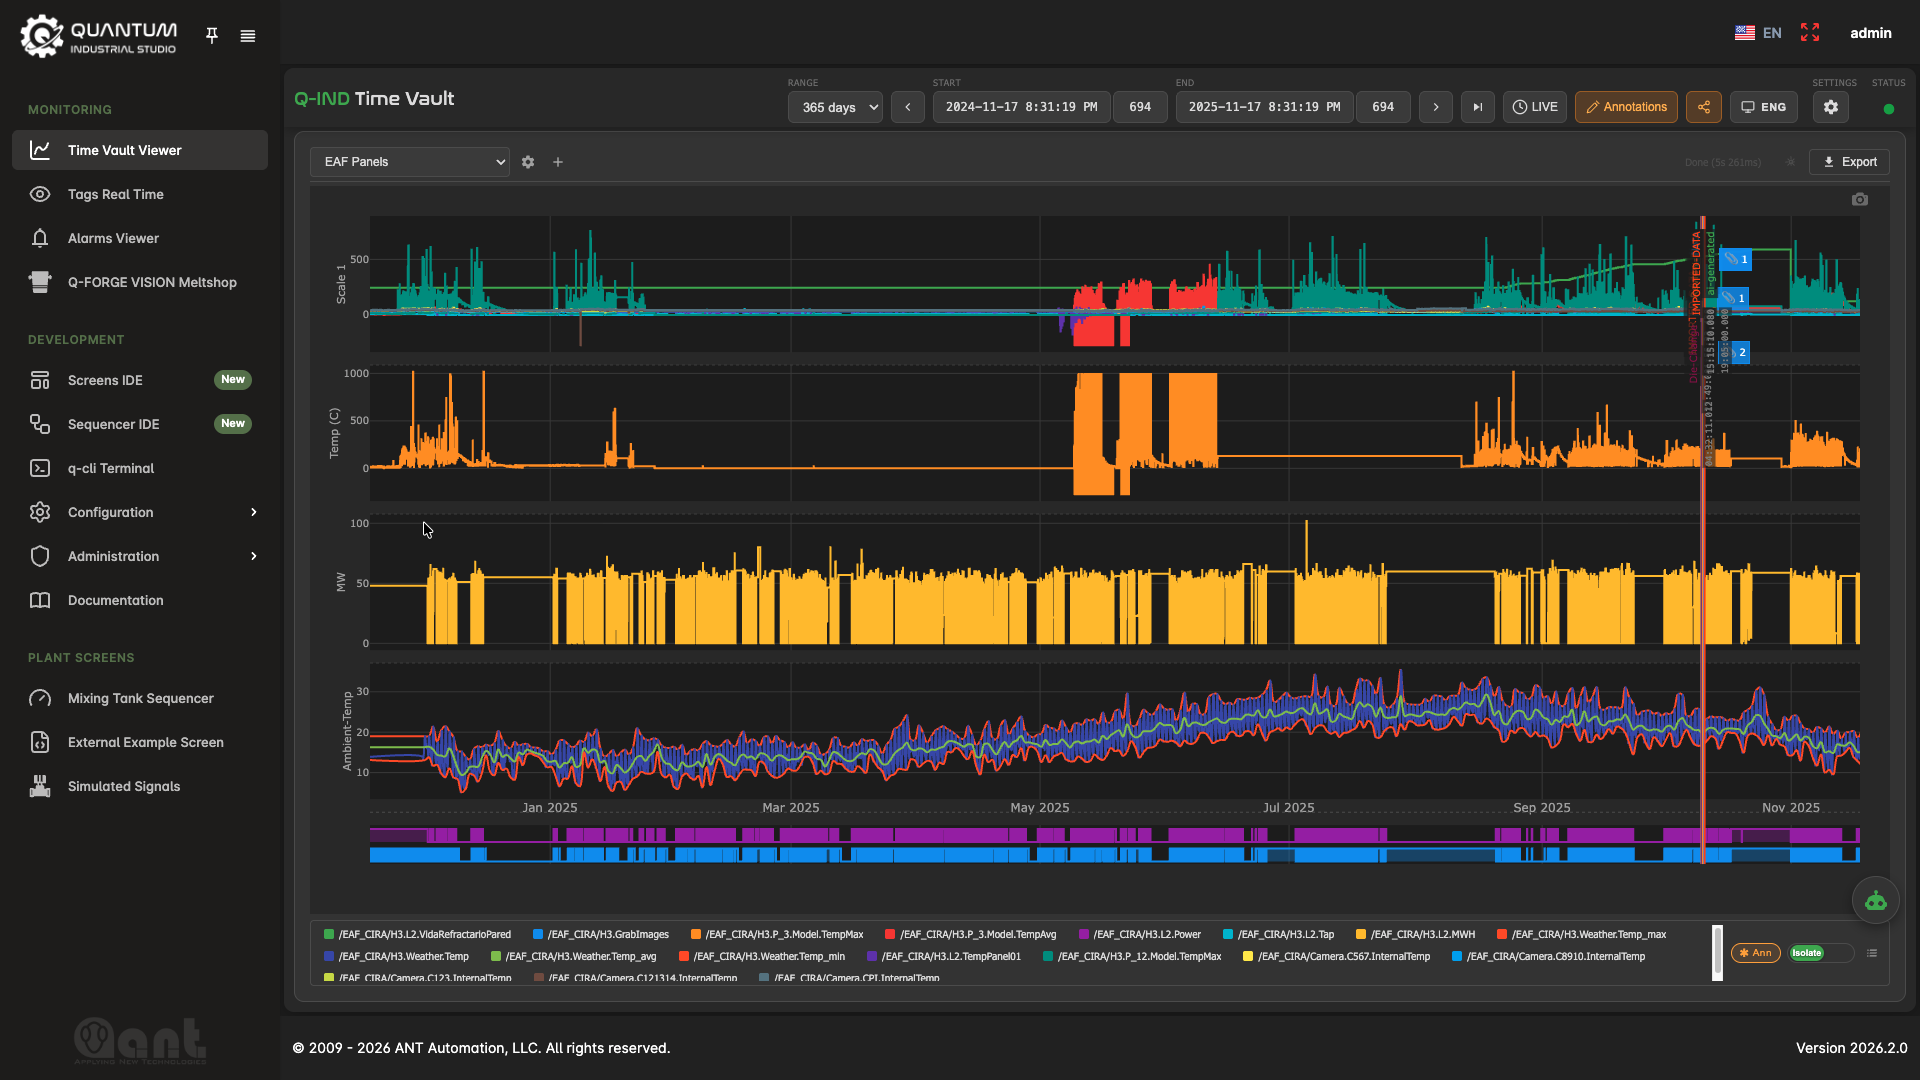Screen dimensions: 1920x1080
Task: Open panel settings gear next to EAF Panels
Action: [528, 162]
